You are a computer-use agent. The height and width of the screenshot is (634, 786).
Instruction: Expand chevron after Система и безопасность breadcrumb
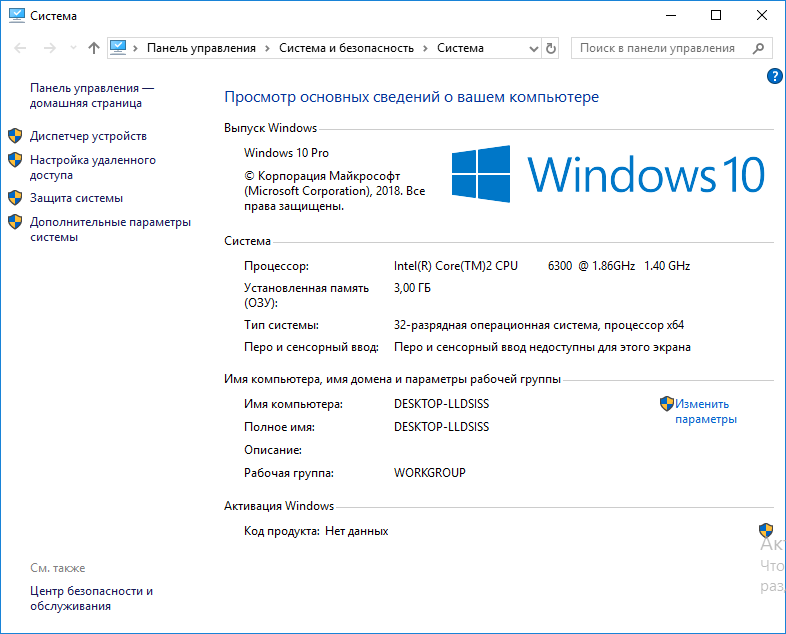pyautogui.click(x=425, y=48)
